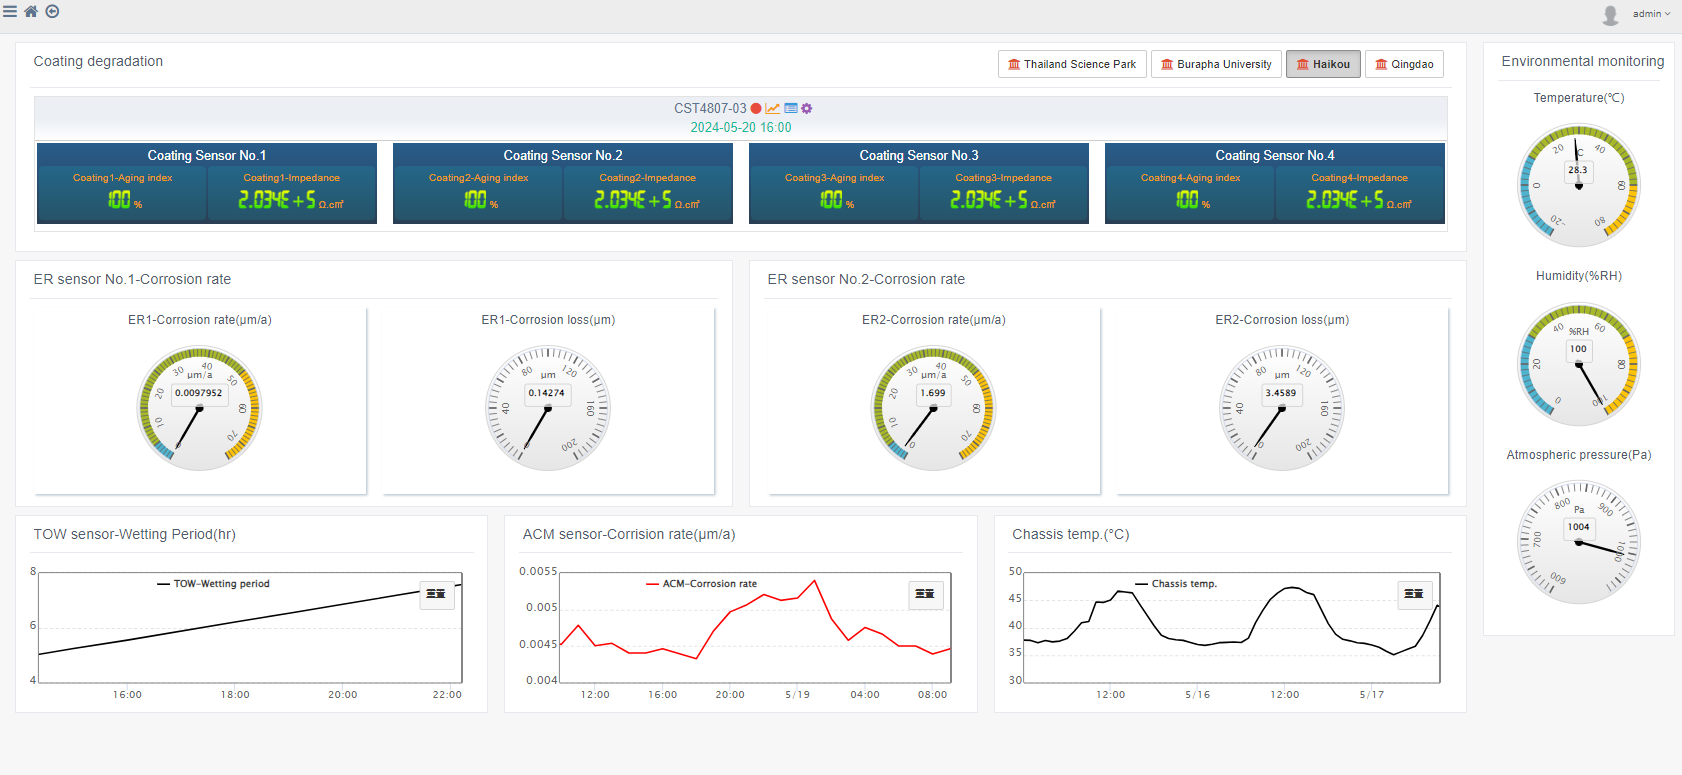The width and height of the screenshot is (1682, 775).
Task: Click the red status dot beside CST4807-03
Action: [756, 108]
